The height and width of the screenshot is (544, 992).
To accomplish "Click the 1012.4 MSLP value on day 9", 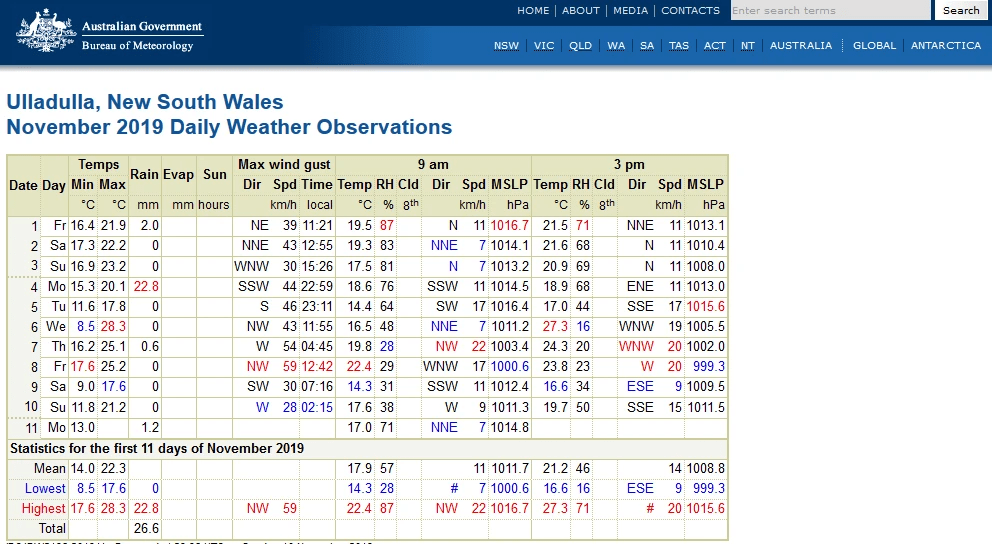I will click(x=509, y=386).
